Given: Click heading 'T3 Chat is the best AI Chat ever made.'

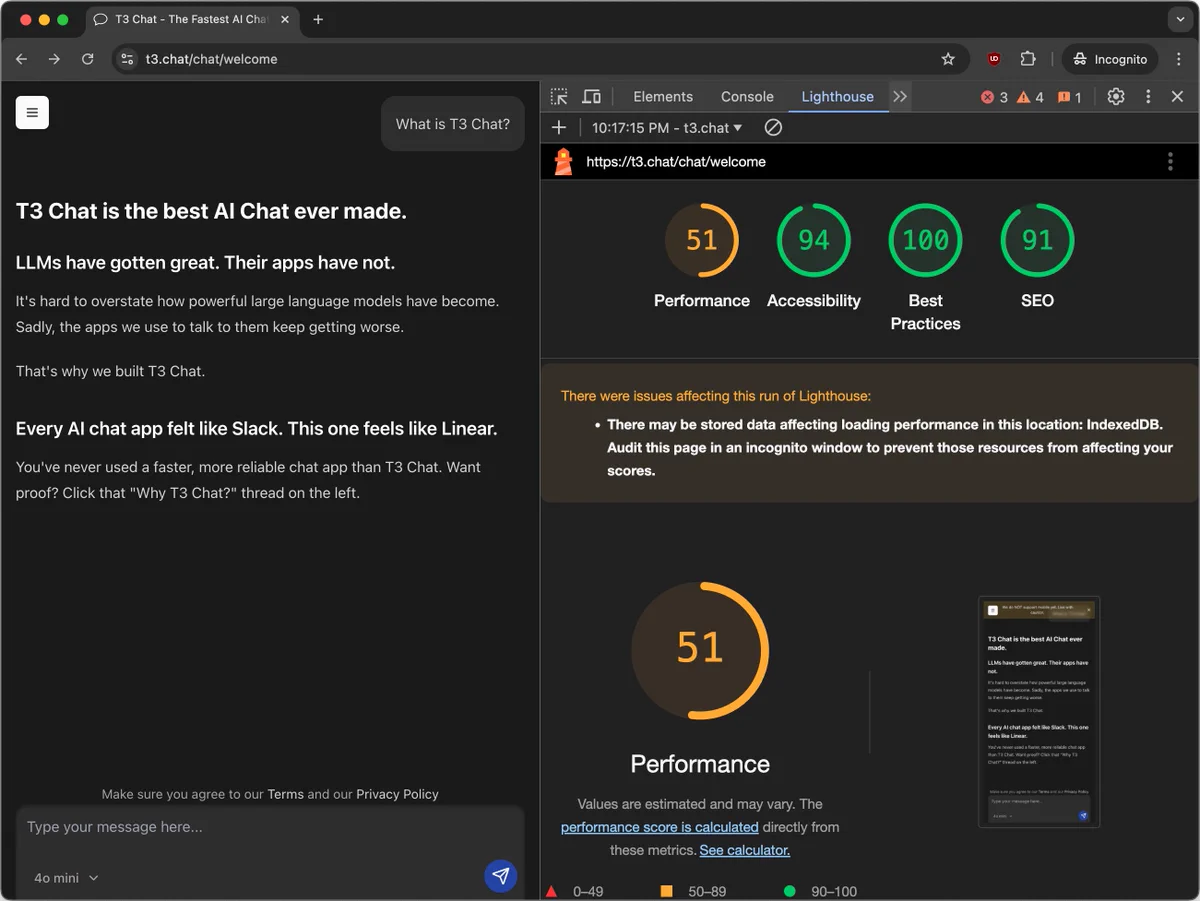Looking at the screenshot, I should (x=211, y=211).
